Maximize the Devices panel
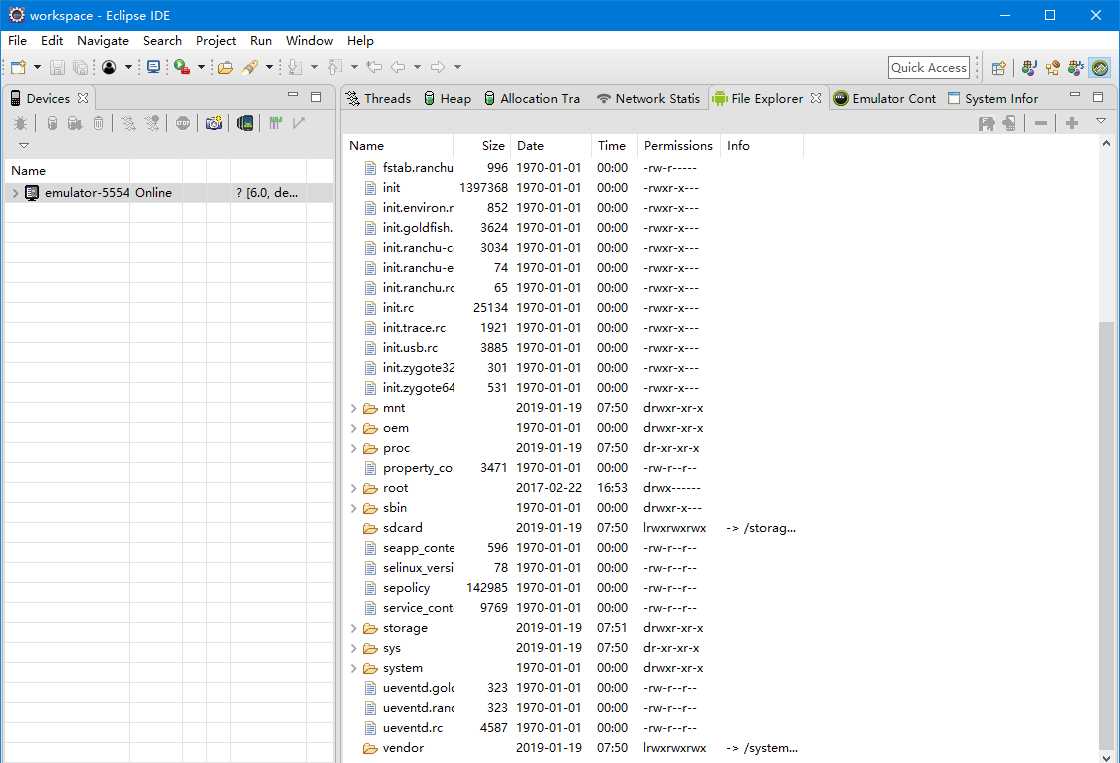The width and height of the screenshot is (1120, 763). click(x=316, y=97)
